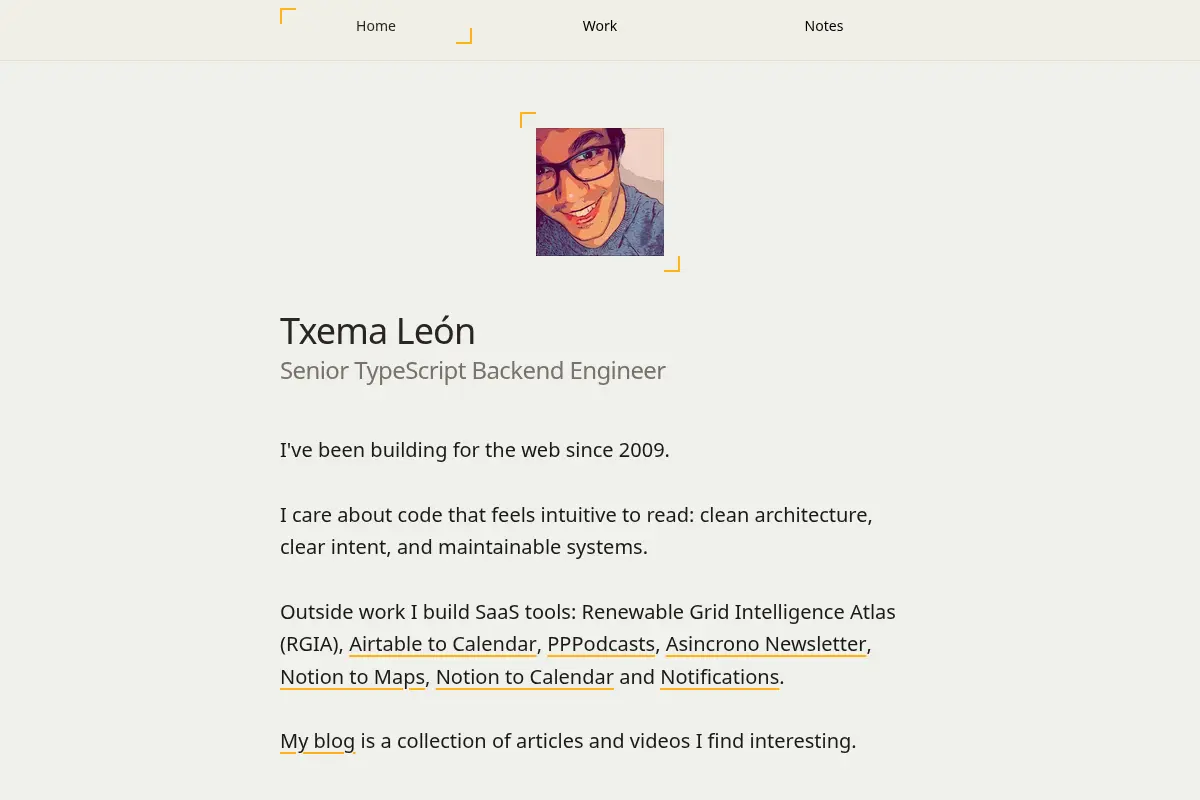Open the Asincrono Newsletter link
The width and height of the screenshot is (1200, 800).
pyautogui.click(x=766, y=644)
